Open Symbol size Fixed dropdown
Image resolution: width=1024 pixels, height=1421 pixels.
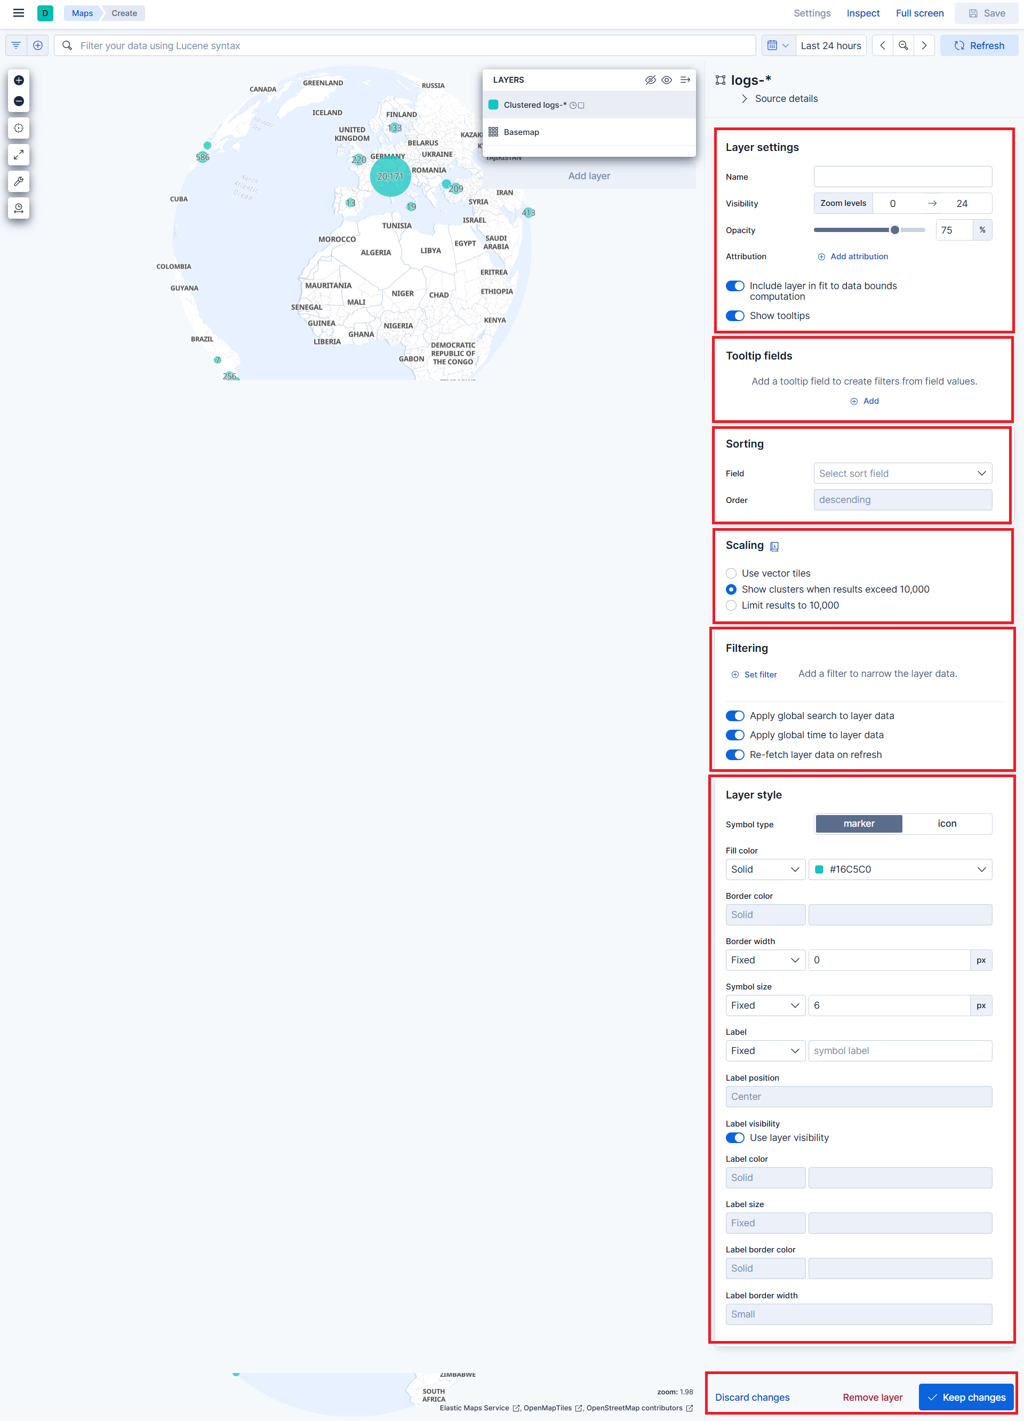(765, 1006)
